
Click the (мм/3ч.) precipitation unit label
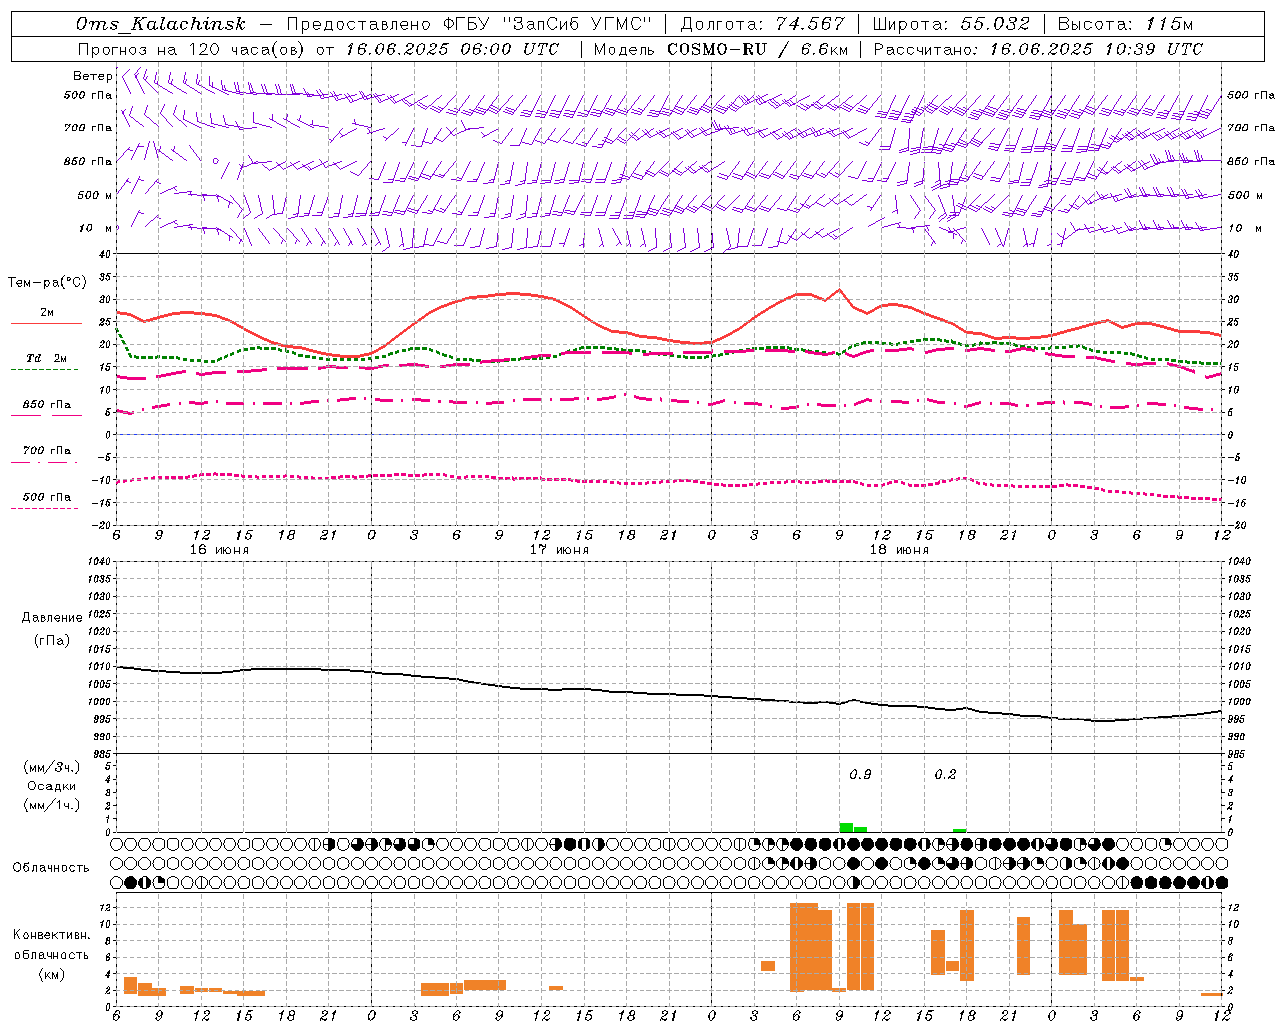pos(52,767)
